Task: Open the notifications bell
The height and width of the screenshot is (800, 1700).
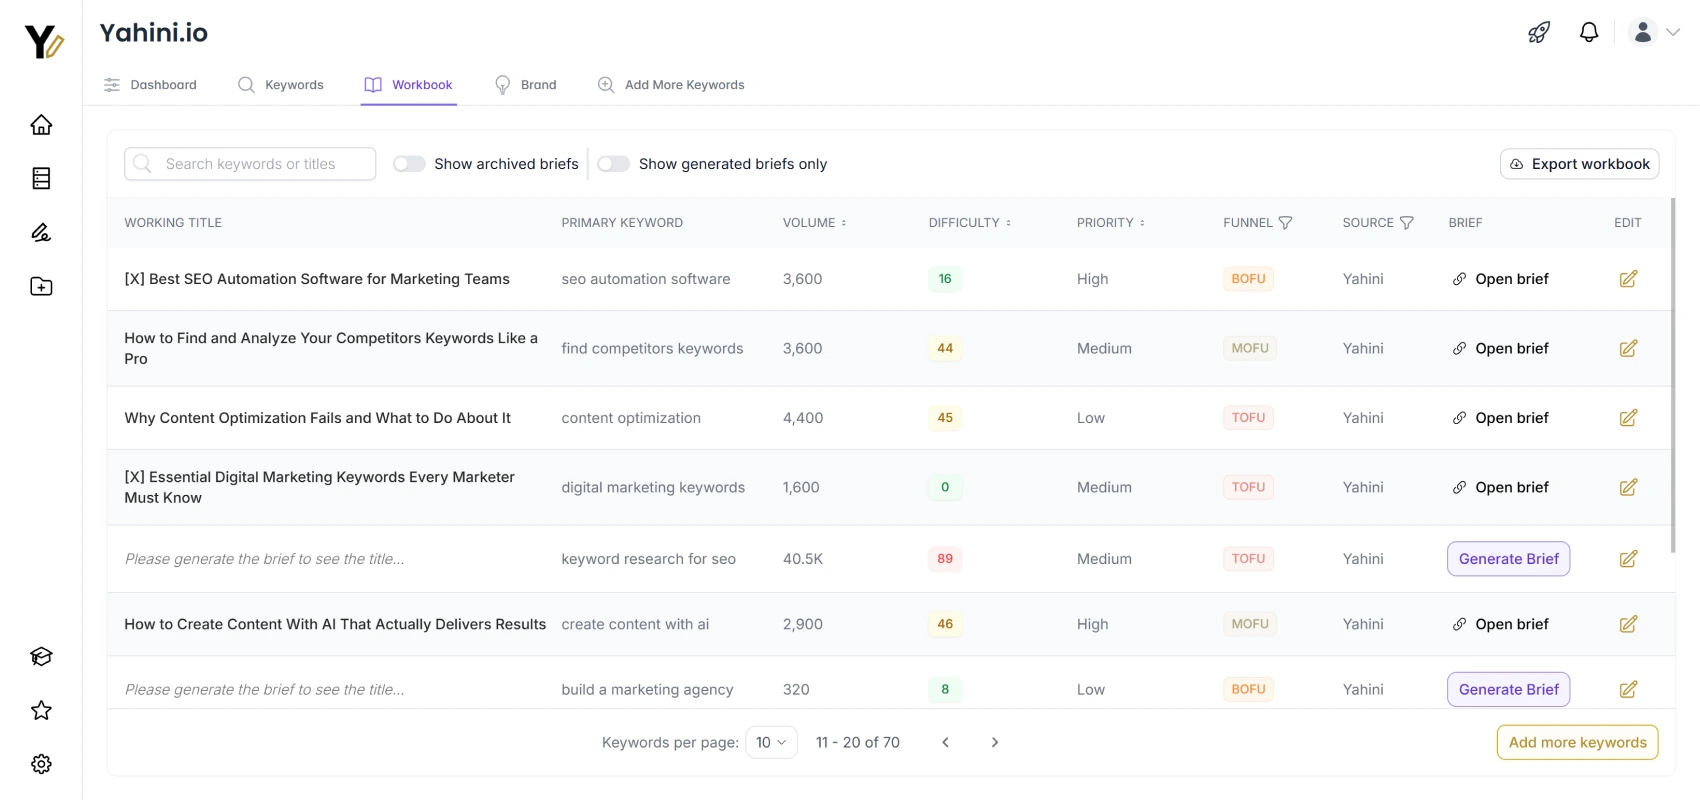Action: 1589,32
